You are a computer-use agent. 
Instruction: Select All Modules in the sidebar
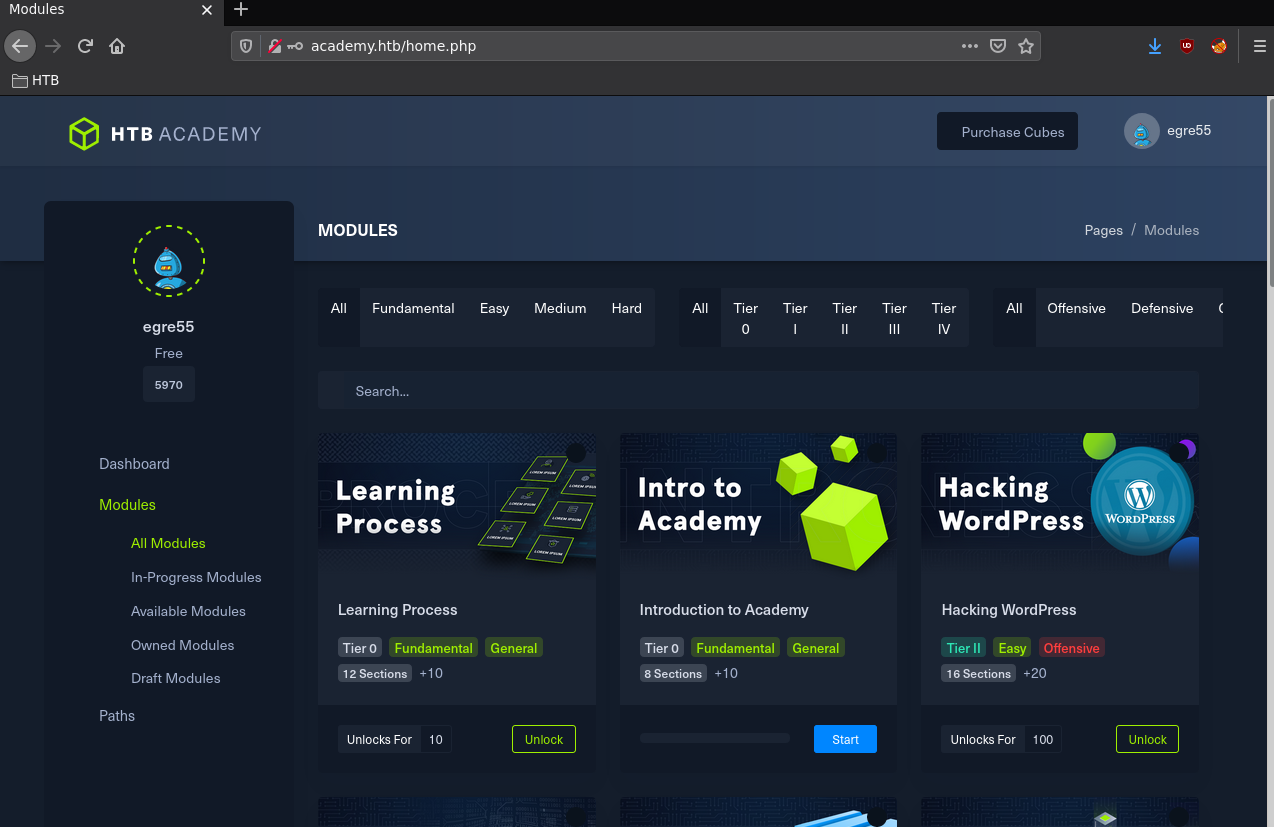tap(168, 543)
